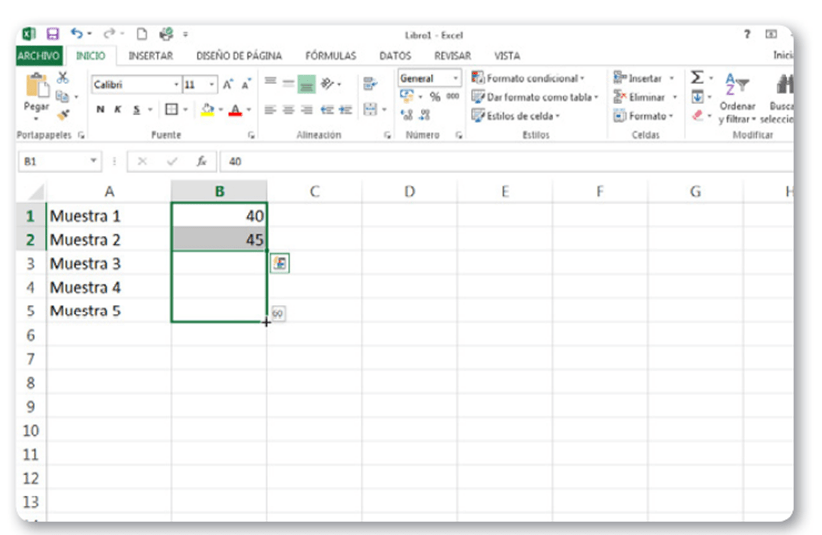Screen dimensions: 822x535
Task: Toggle underline (S) formatting
Action: coord(135,110)
